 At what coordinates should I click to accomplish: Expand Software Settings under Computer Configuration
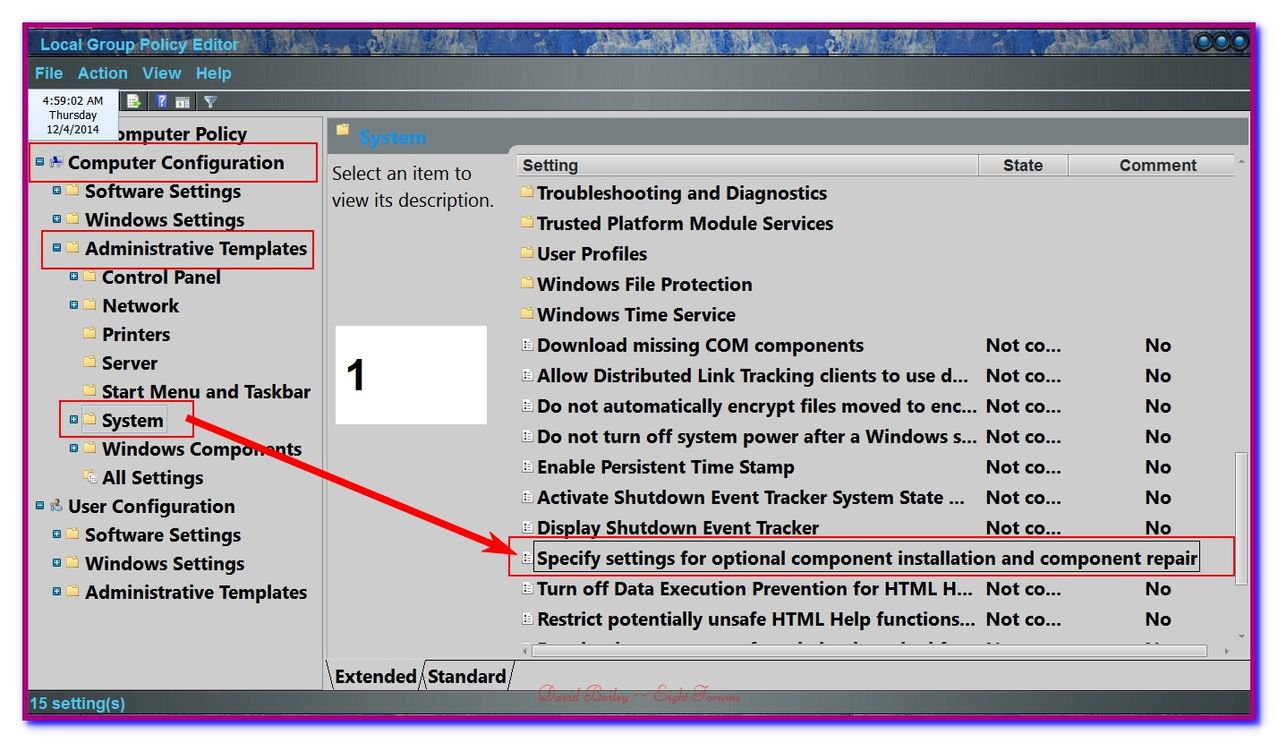click(57, 191)
